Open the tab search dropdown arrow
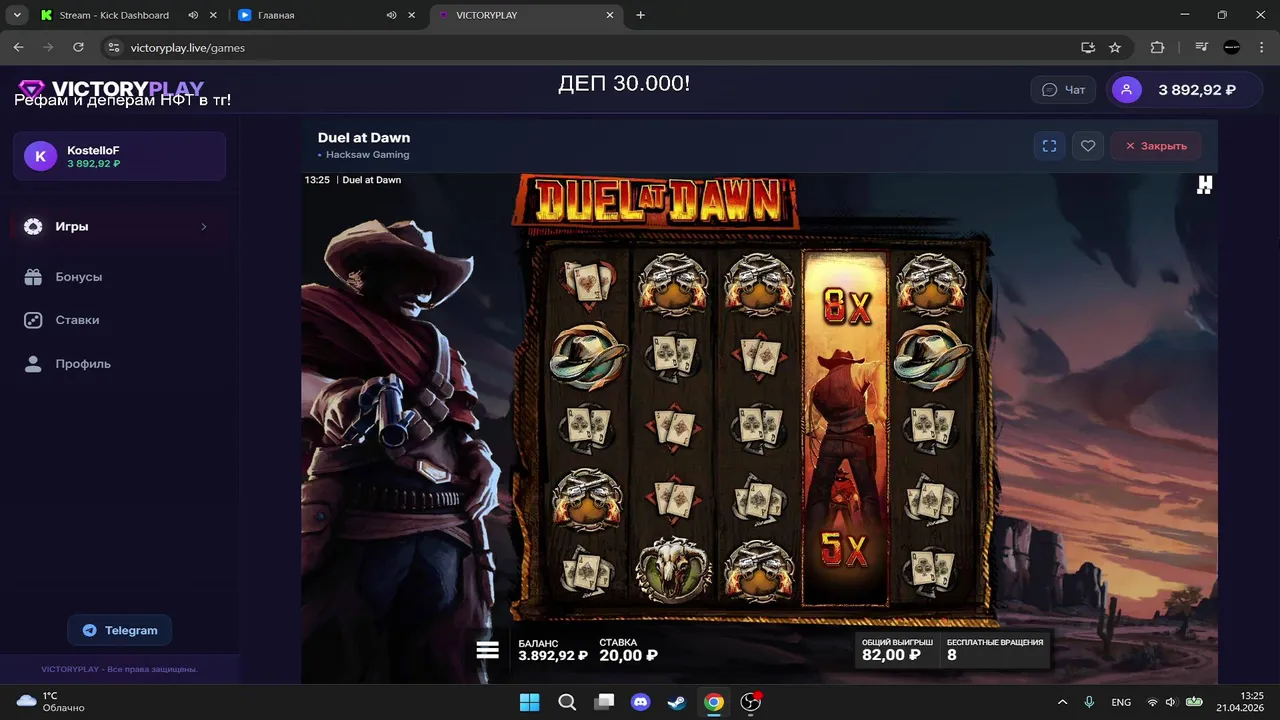The width and height of the screenshot is (1280, 720). (x=17, y=15)
